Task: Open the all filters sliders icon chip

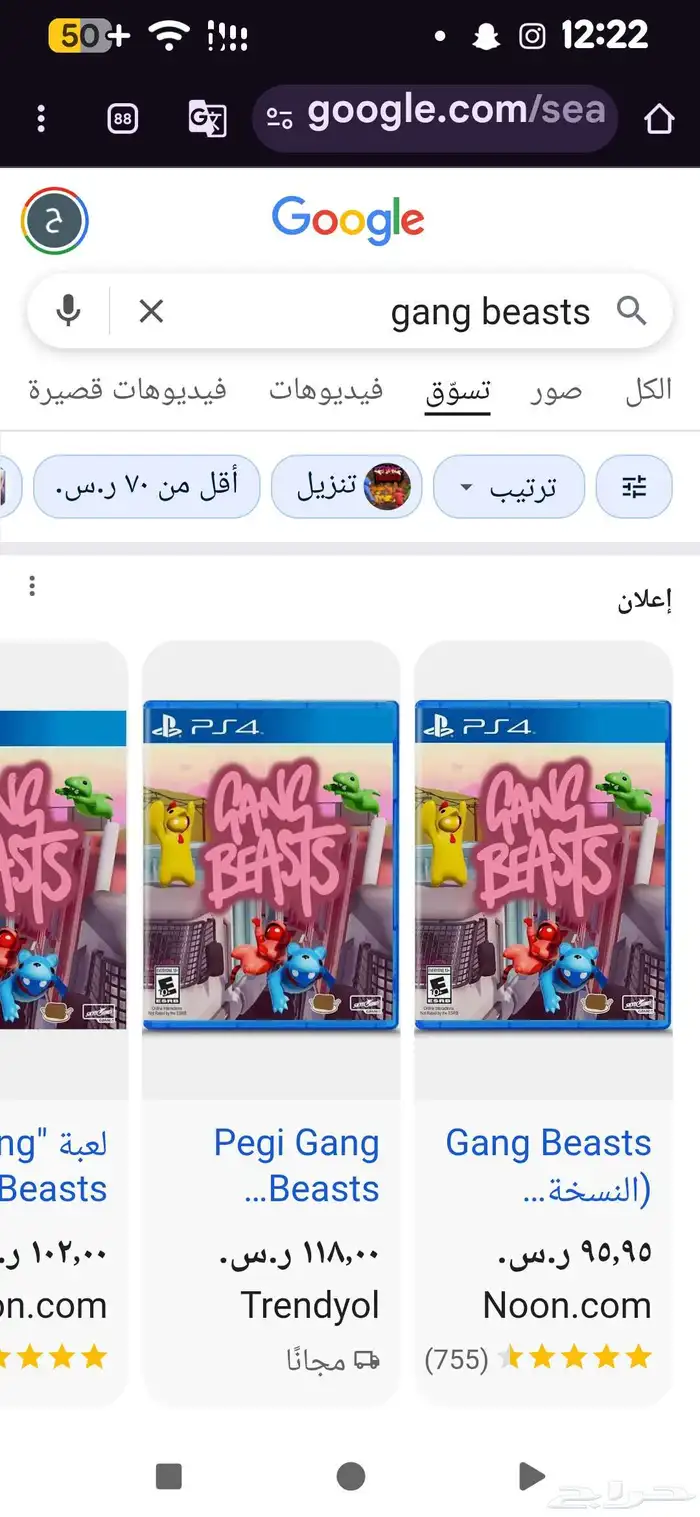Action: click(634, 487)
